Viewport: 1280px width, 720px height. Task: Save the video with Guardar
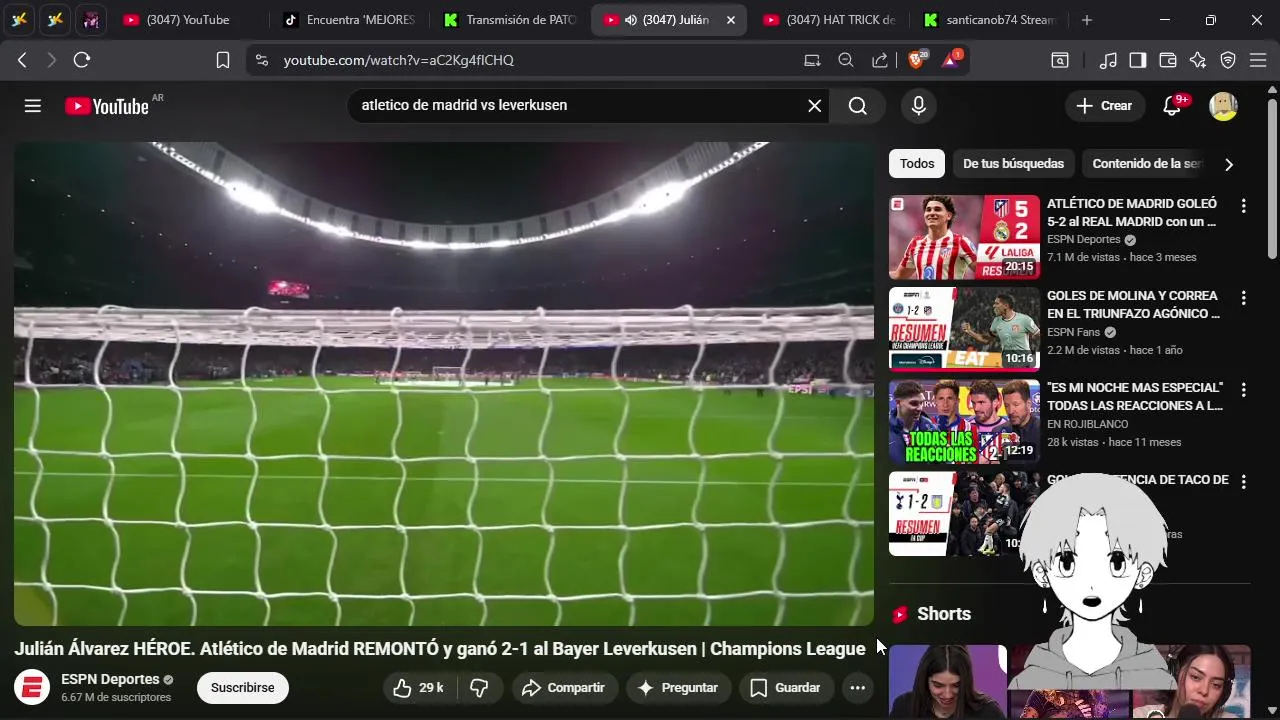(x=785, y=688)
